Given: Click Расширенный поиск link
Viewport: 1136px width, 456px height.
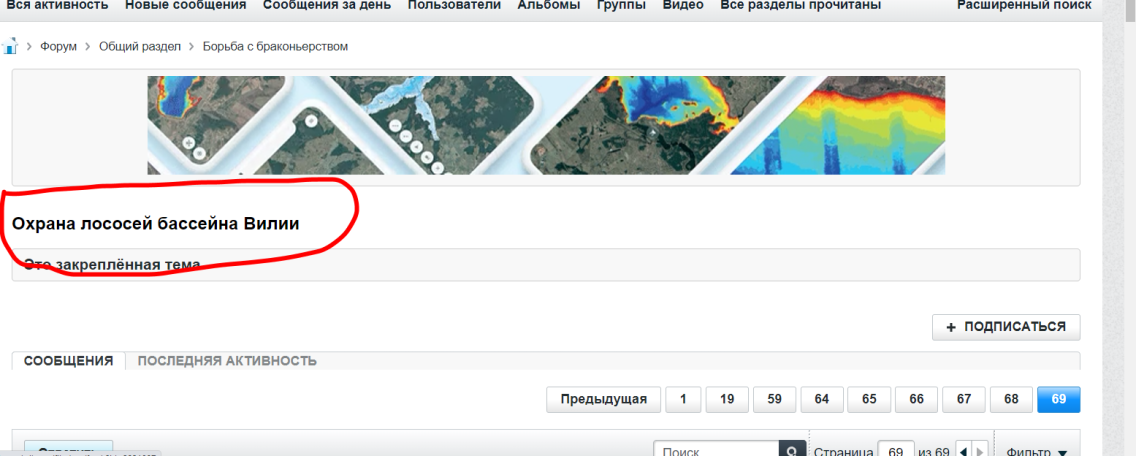Looking at the screenshot, I should pyautogui.click(x=1024, y=6).
